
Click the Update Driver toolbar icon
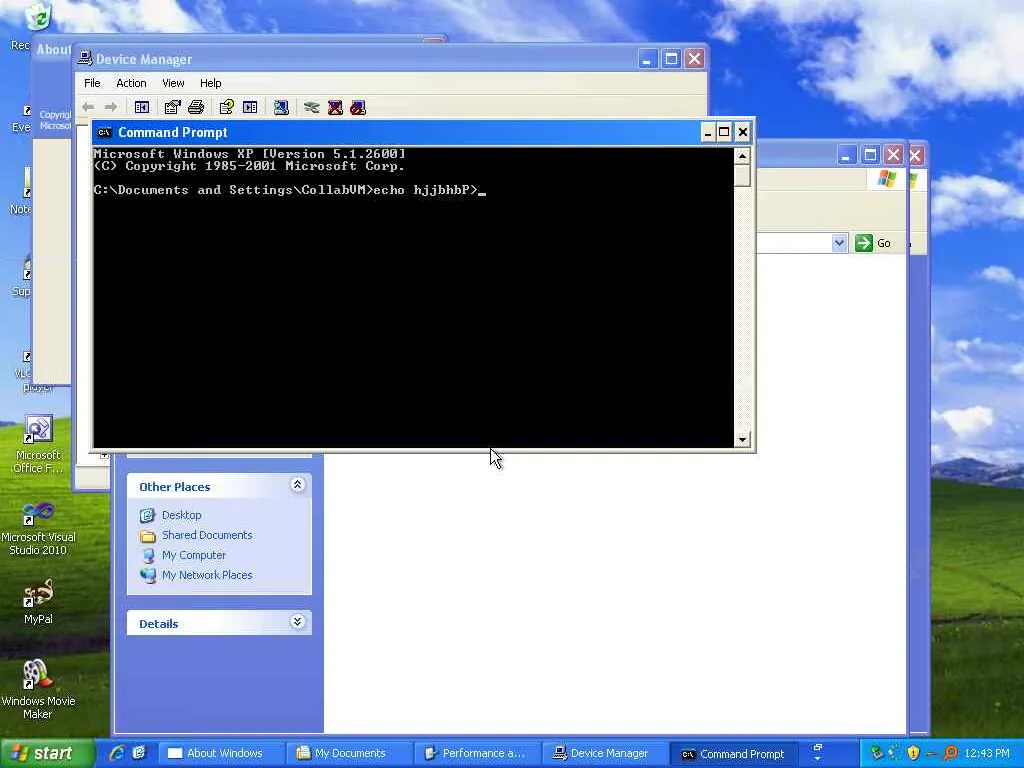point(312,108)
